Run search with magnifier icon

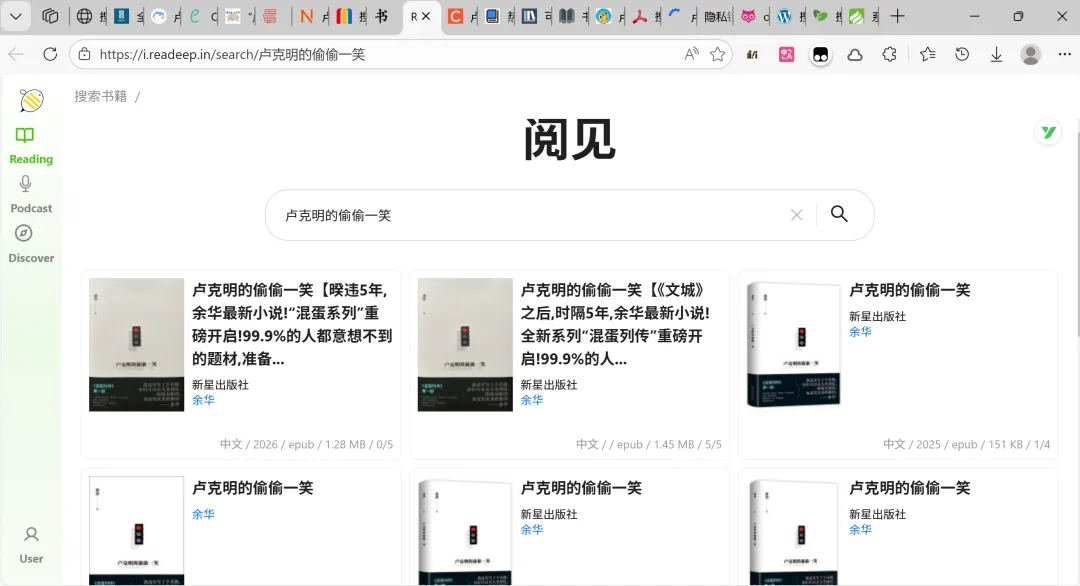click(x=839, y=214)
